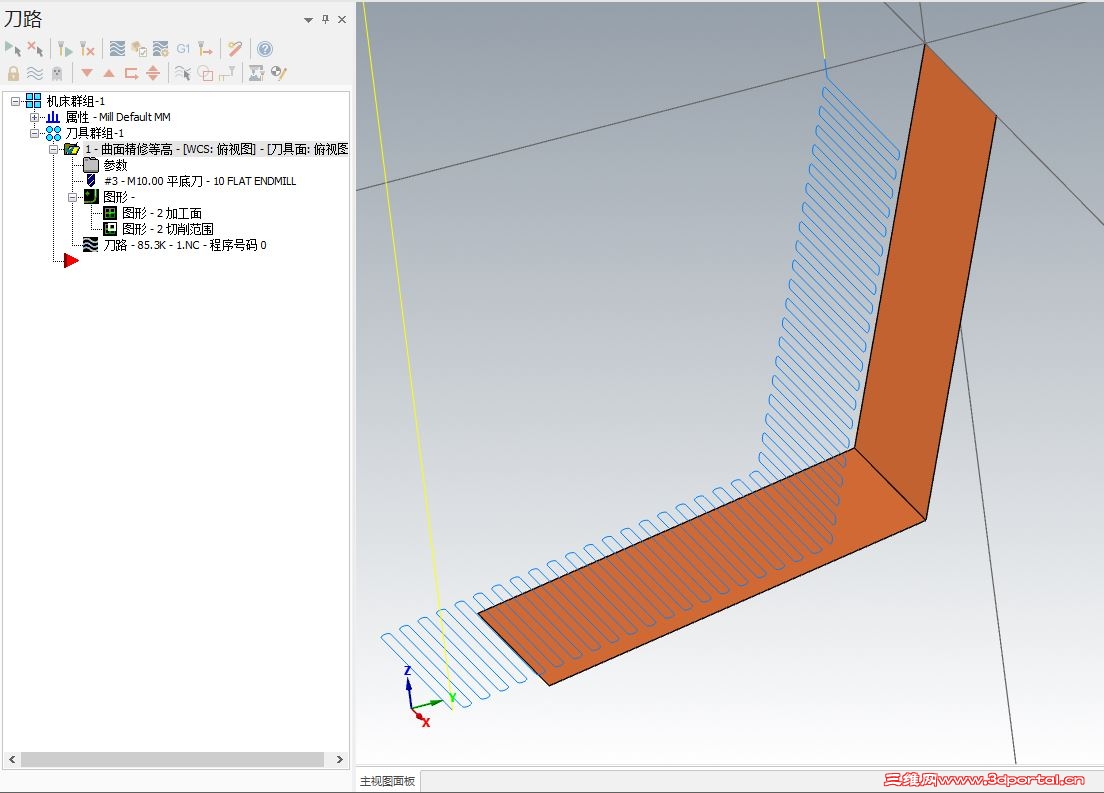Image resolution: width=1104 pixels, height=793 pixels.
Task: Switch to the 主视图面板 tab
Action: [387, 781]
